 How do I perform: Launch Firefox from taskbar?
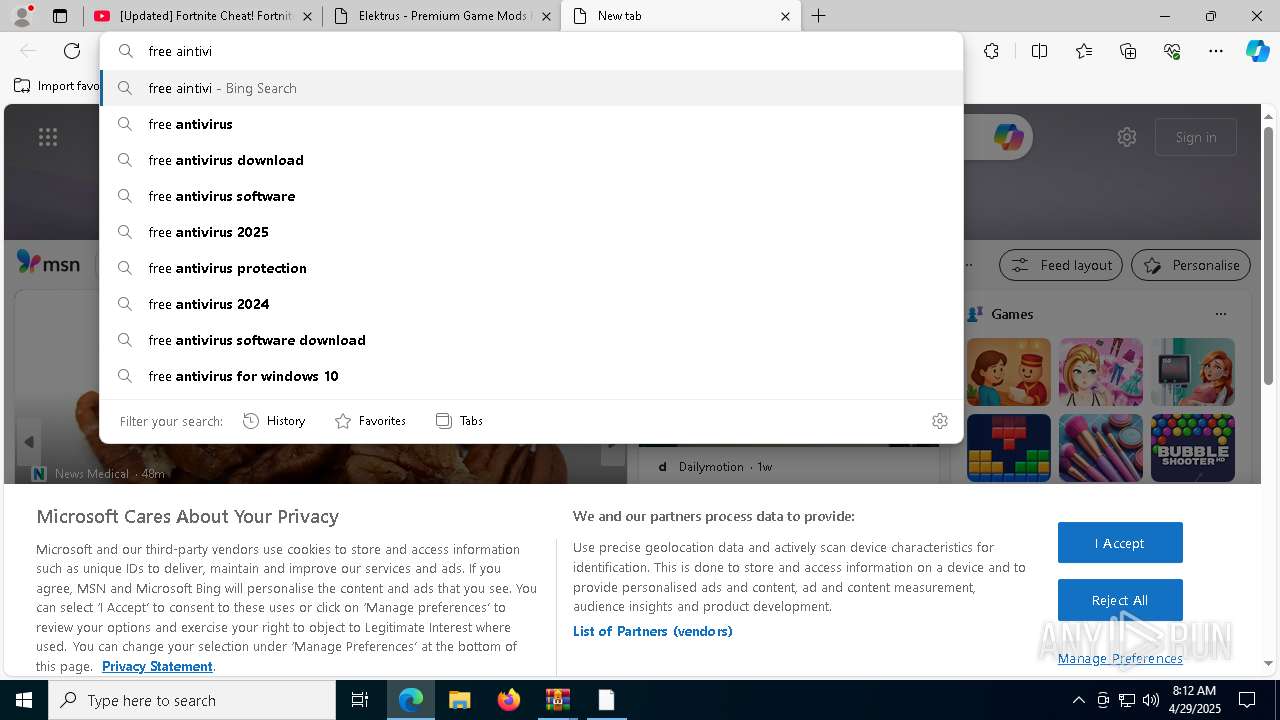coord(508,700)
